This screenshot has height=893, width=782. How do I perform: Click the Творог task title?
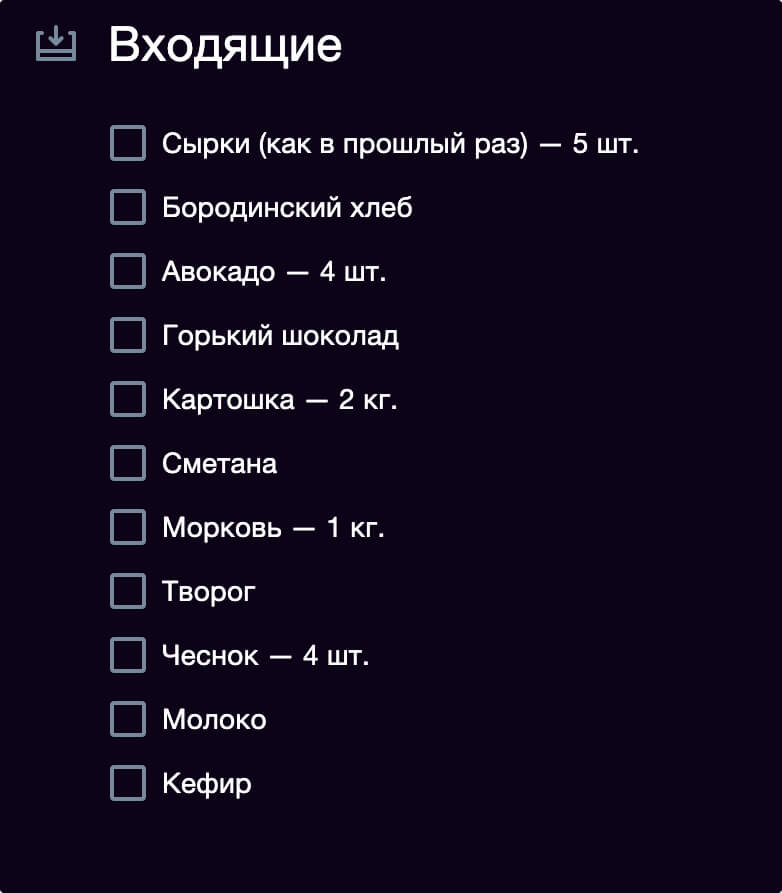point(209,592)
